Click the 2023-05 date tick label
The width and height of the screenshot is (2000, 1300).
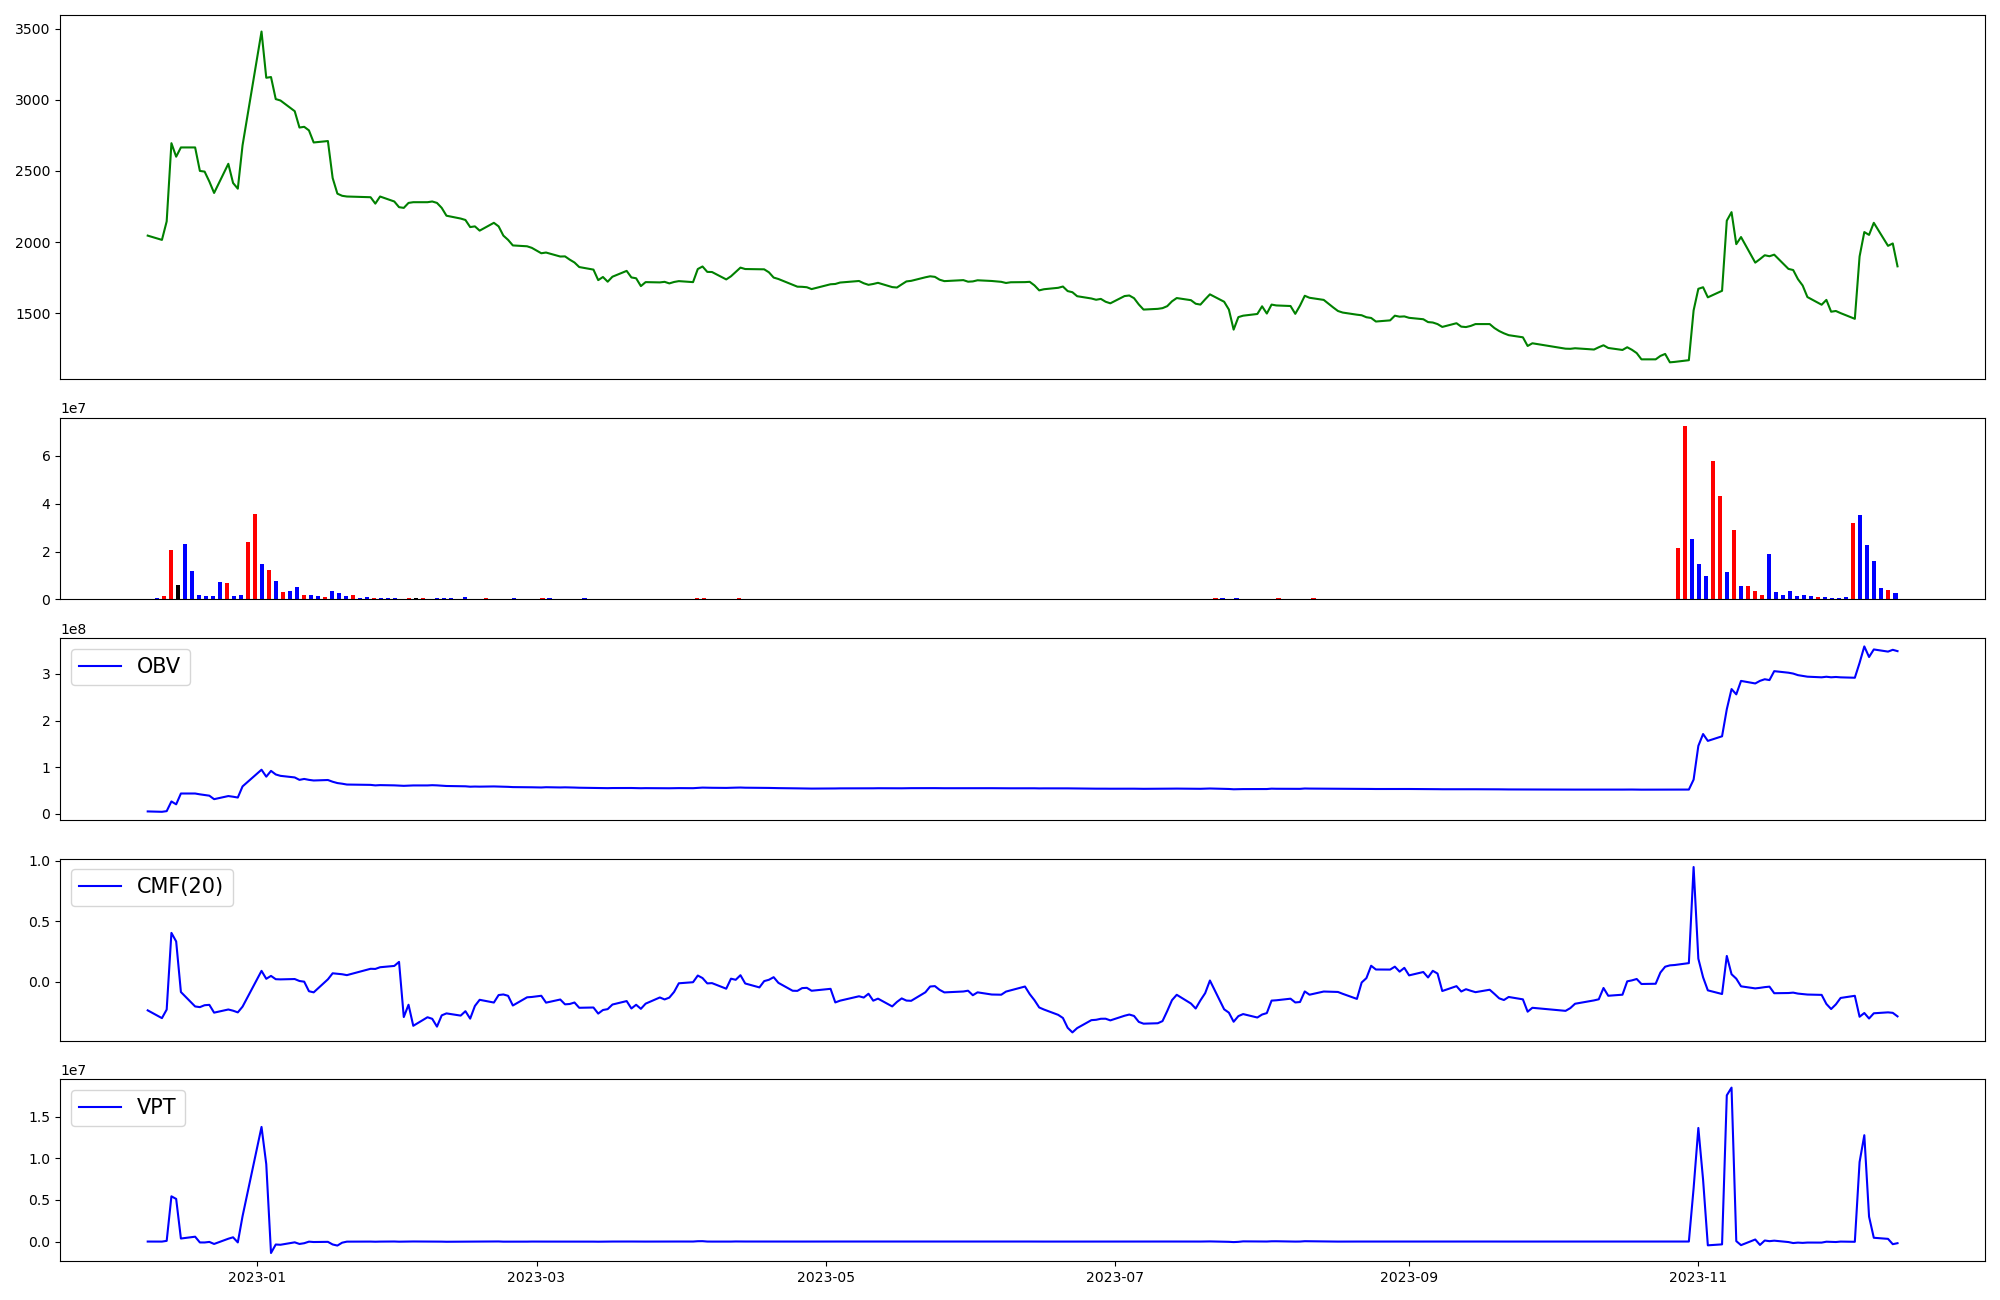[826, 1277]
